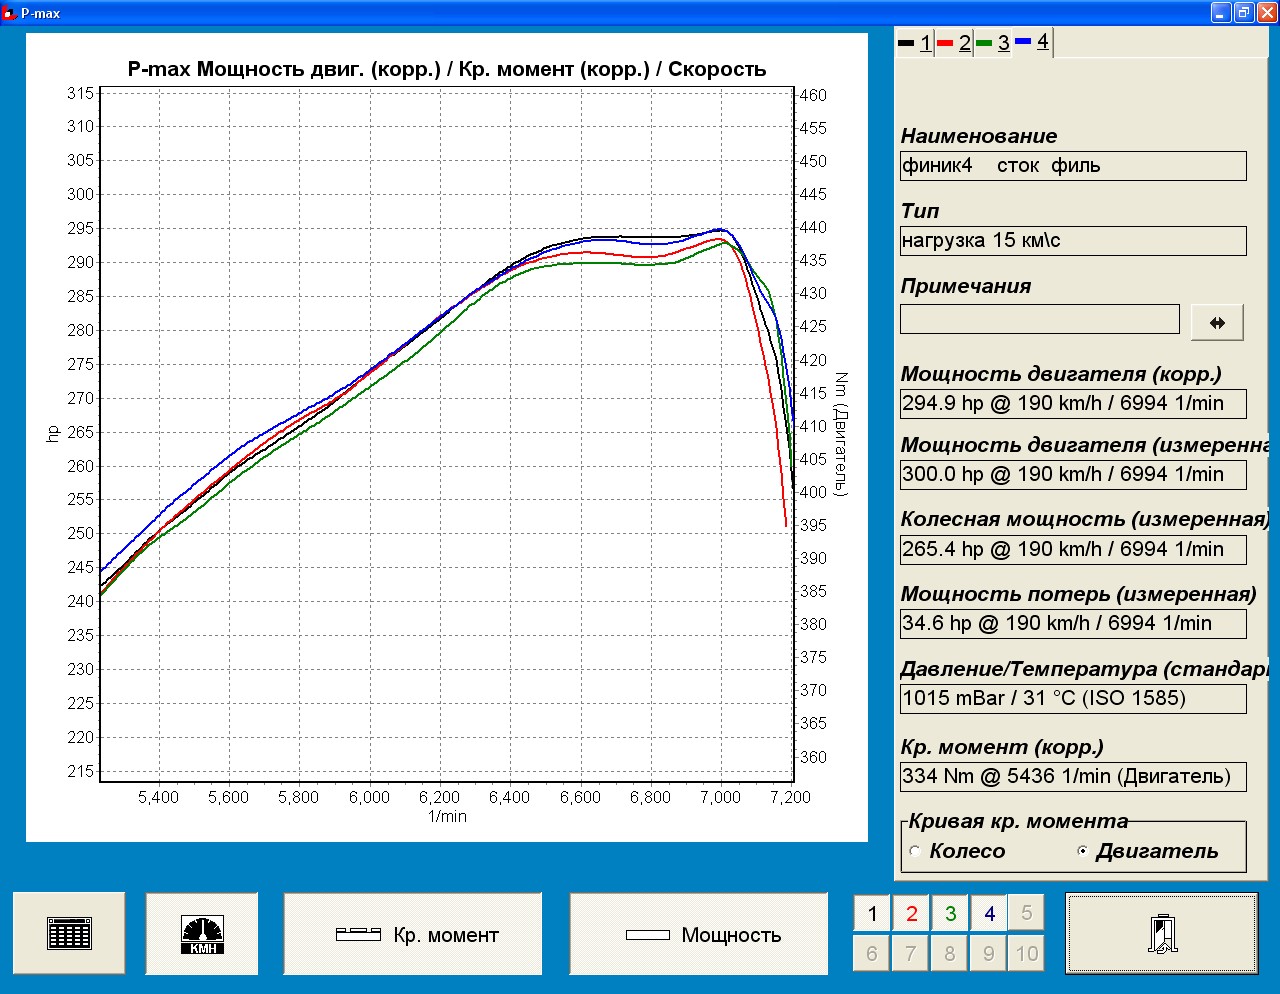
Task: Switch to run tab 4 (blue)
Action: 1032,42
